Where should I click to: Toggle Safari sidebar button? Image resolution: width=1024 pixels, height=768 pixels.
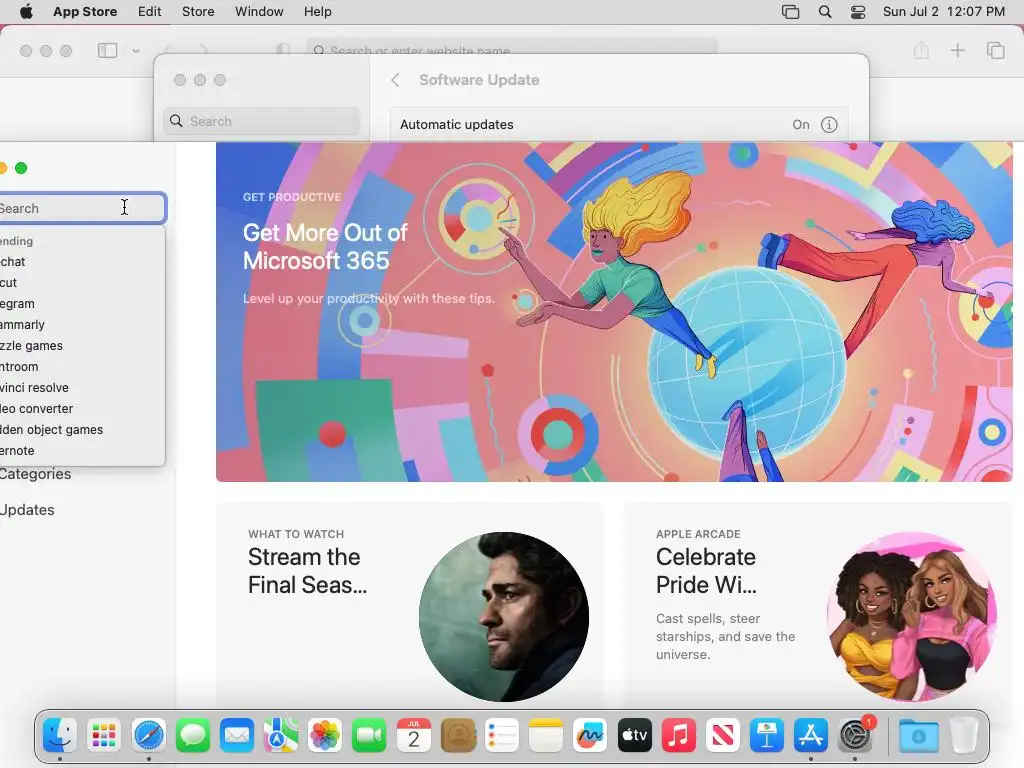tap(107, 50)
